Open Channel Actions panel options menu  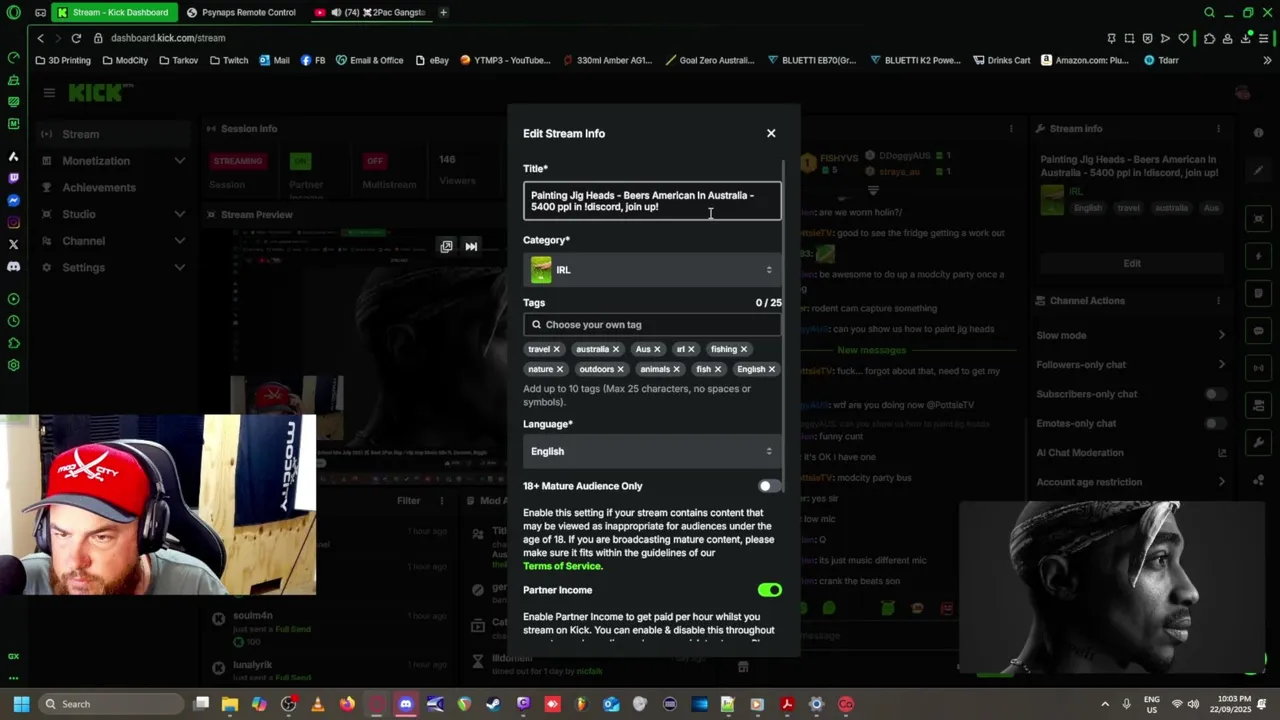click(x=1218, y=301)
